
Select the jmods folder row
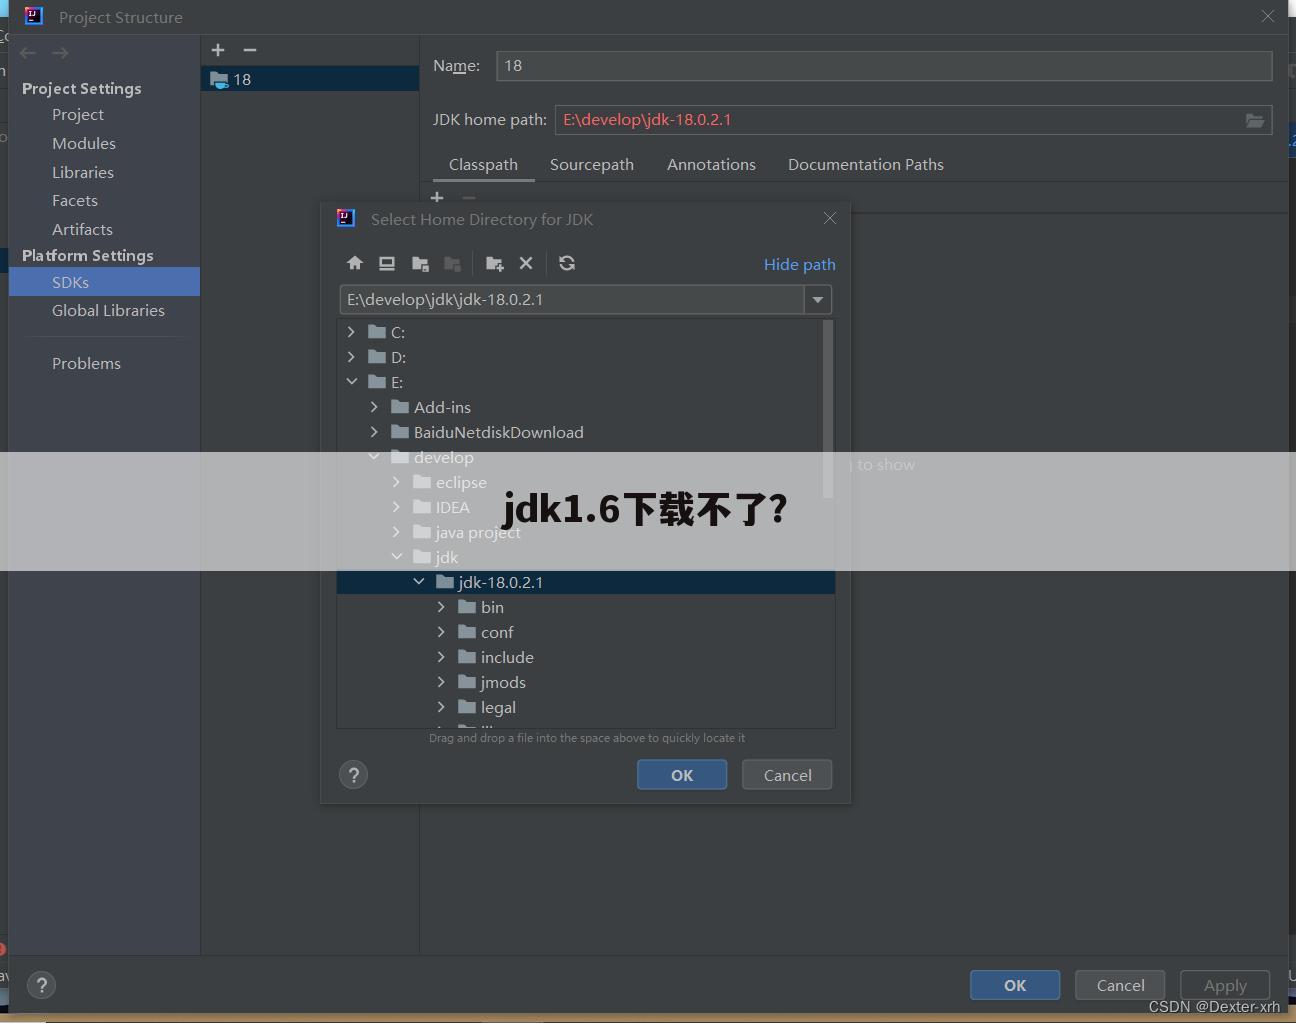click(586, 682)
